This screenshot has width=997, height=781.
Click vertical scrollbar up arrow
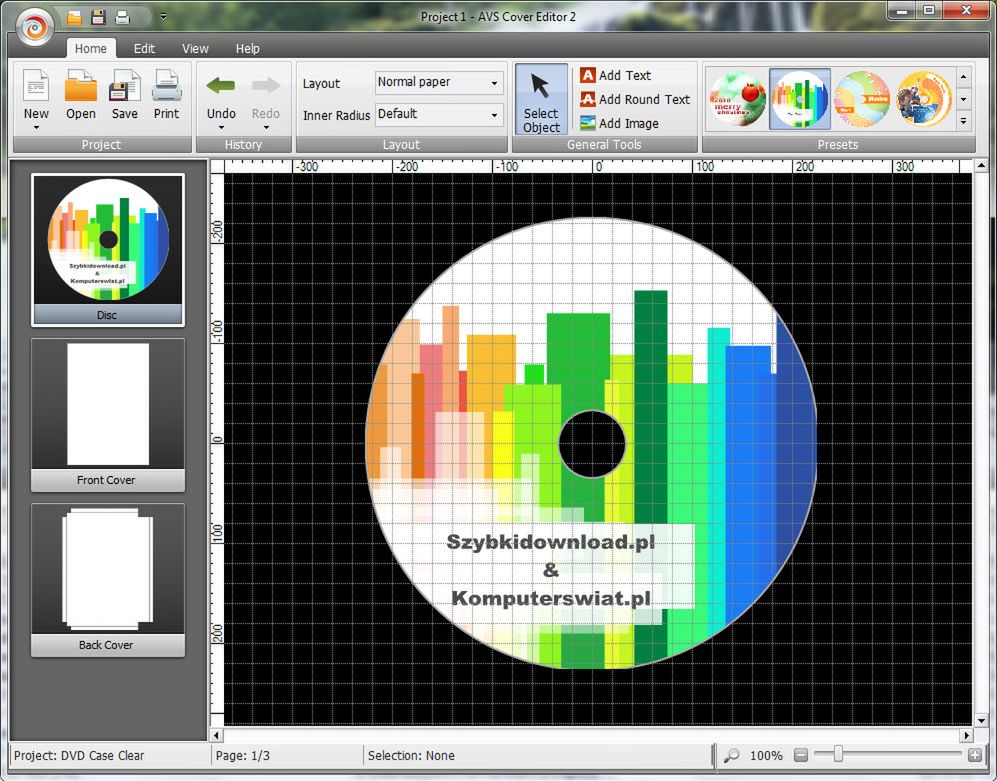(x=980, y=167)
